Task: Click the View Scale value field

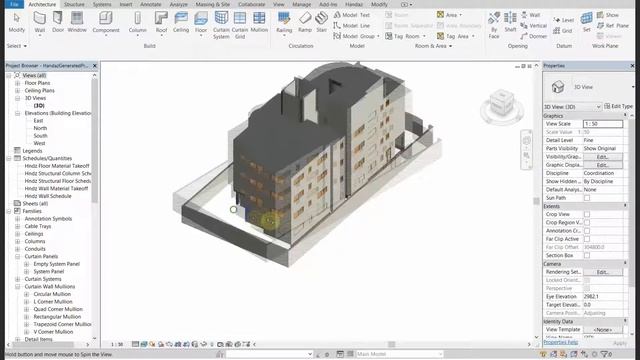Action: 603,124
